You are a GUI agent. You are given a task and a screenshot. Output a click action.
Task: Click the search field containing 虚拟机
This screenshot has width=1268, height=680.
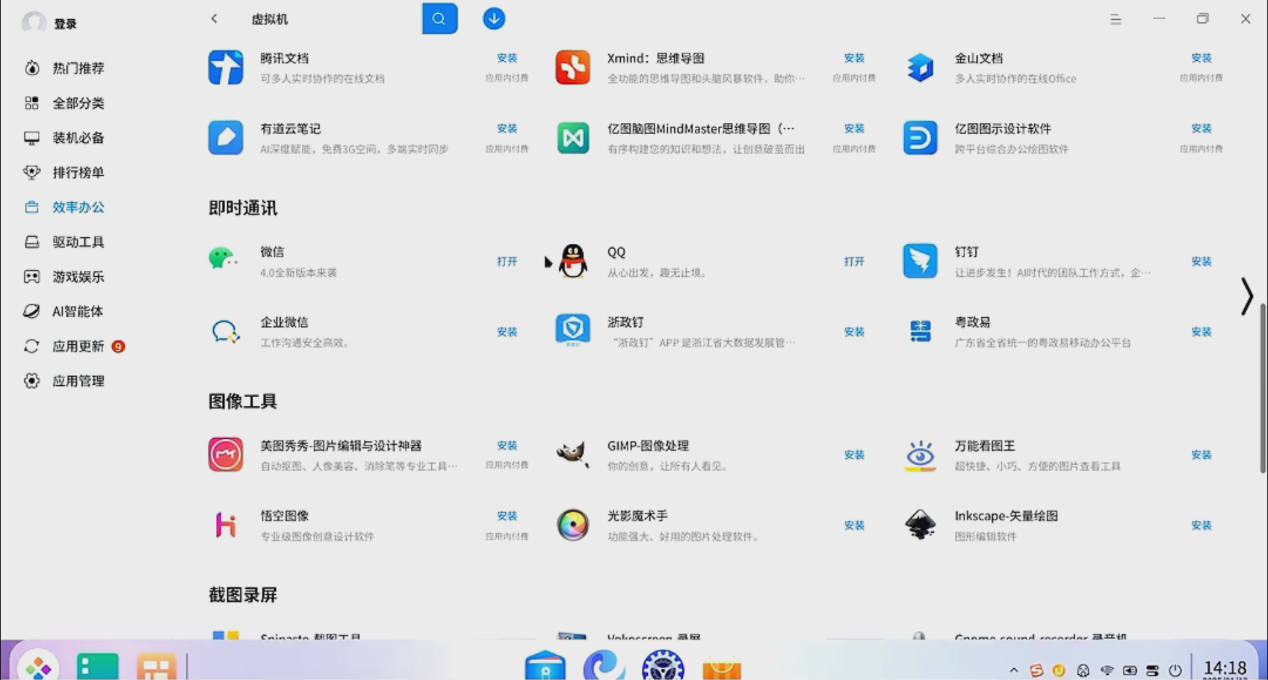330,19
